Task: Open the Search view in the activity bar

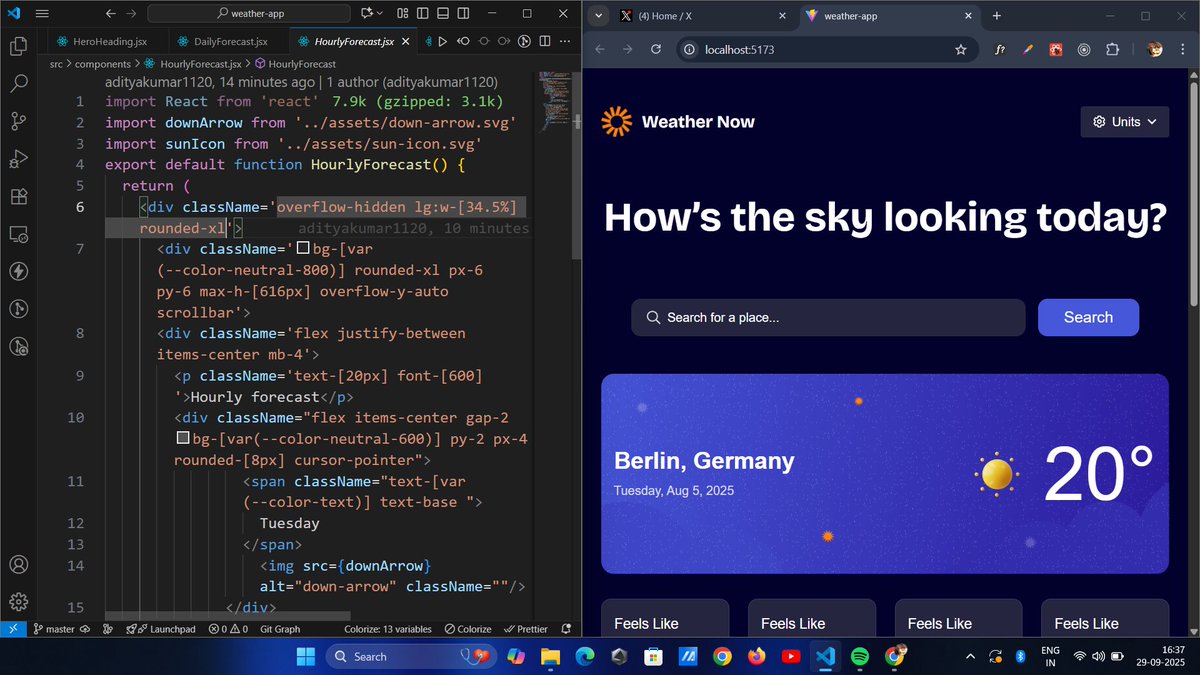Action: pos(18,84)
